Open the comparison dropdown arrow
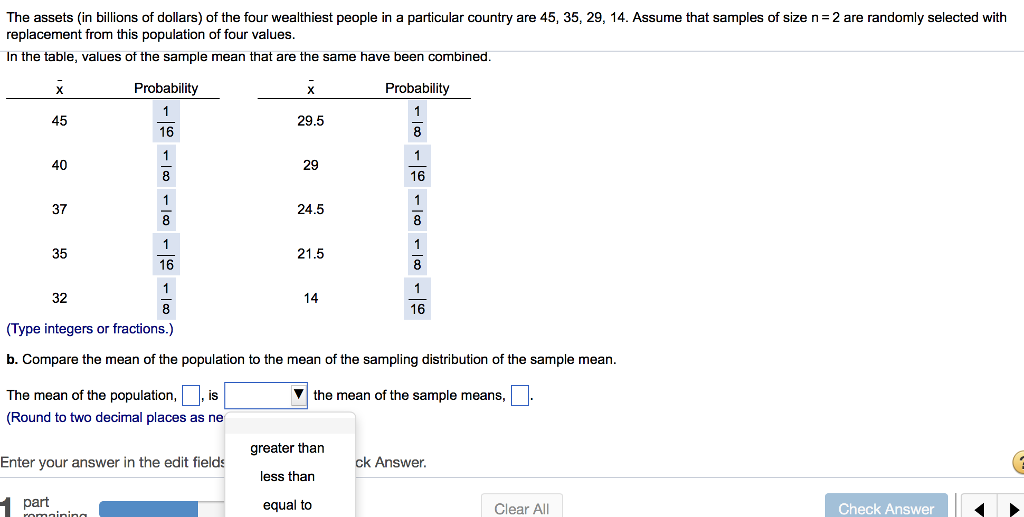The image size is (1024, 517). 298,395
